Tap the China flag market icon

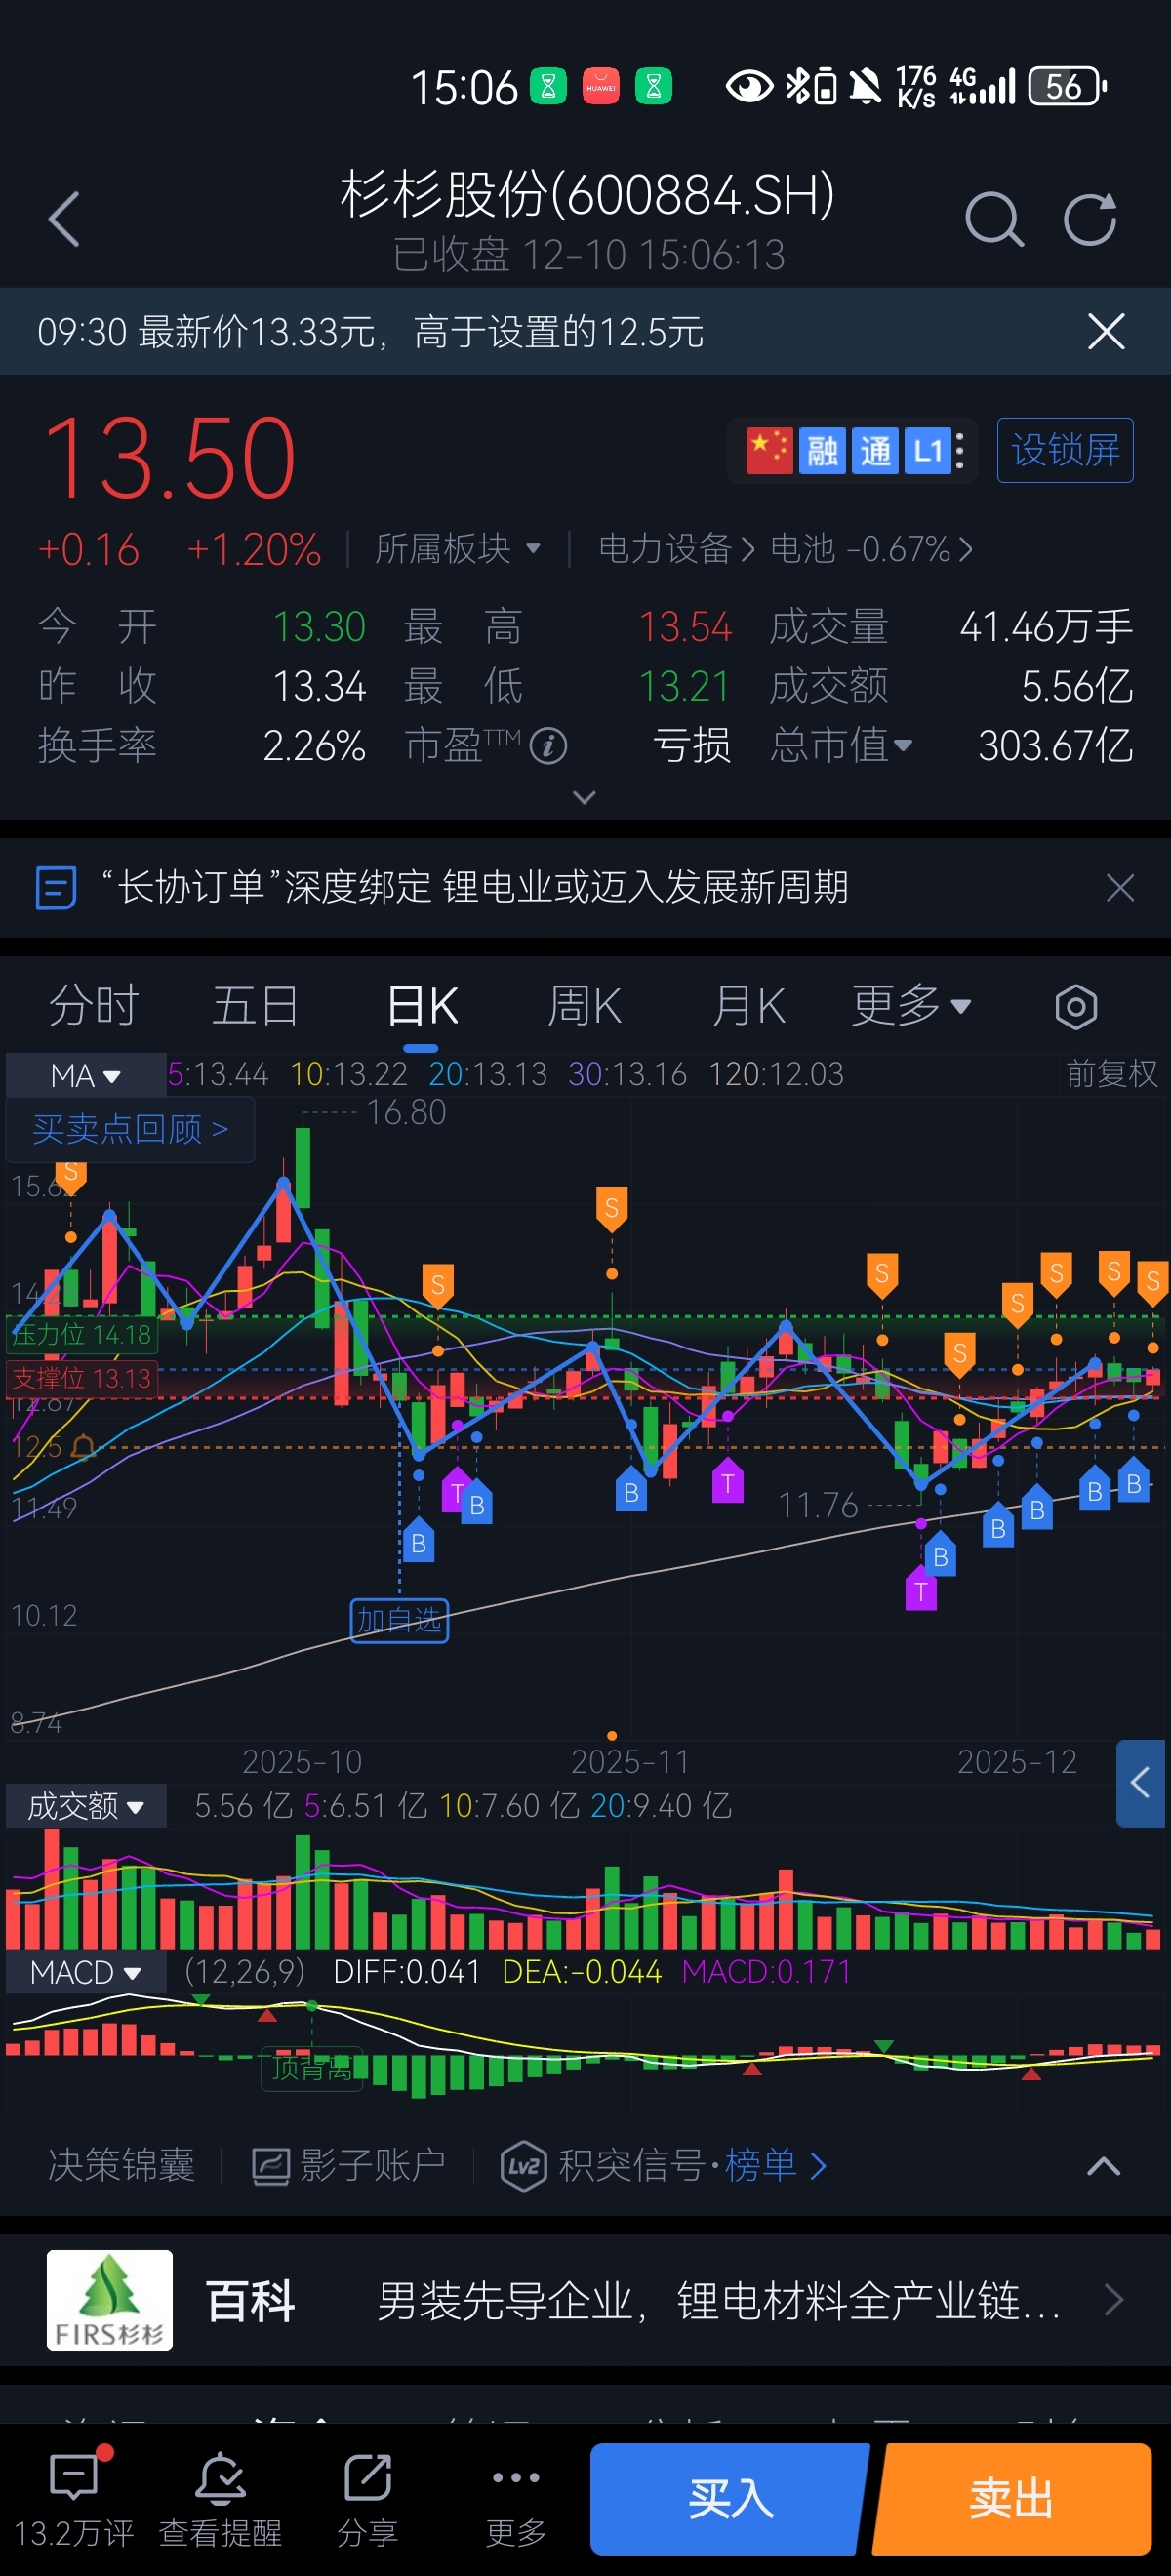769,451
